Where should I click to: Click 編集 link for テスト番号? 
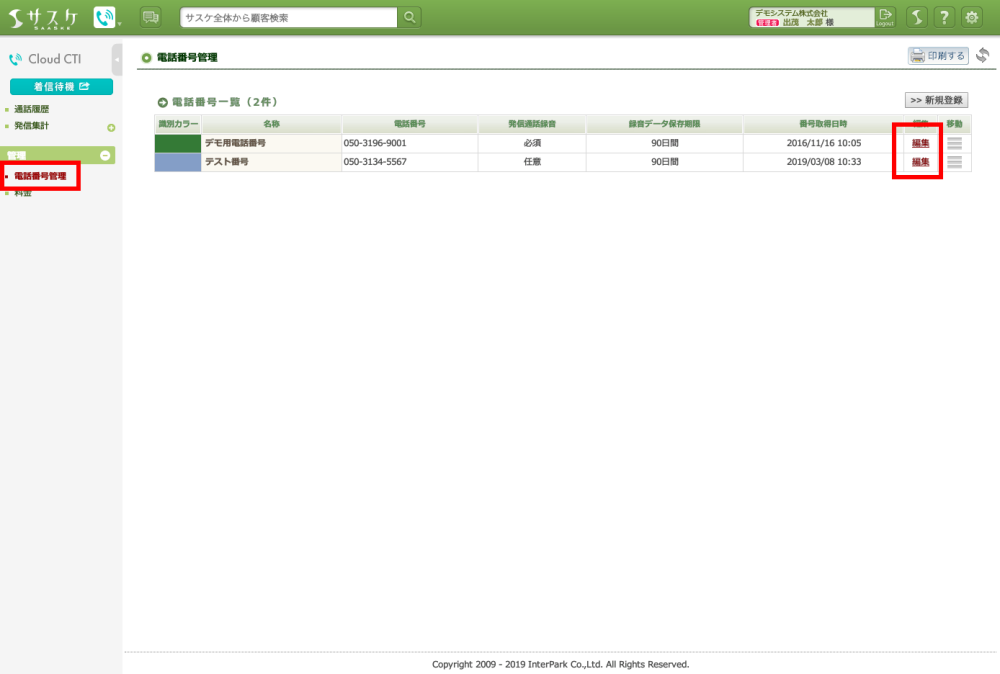(x=920, y=162)
